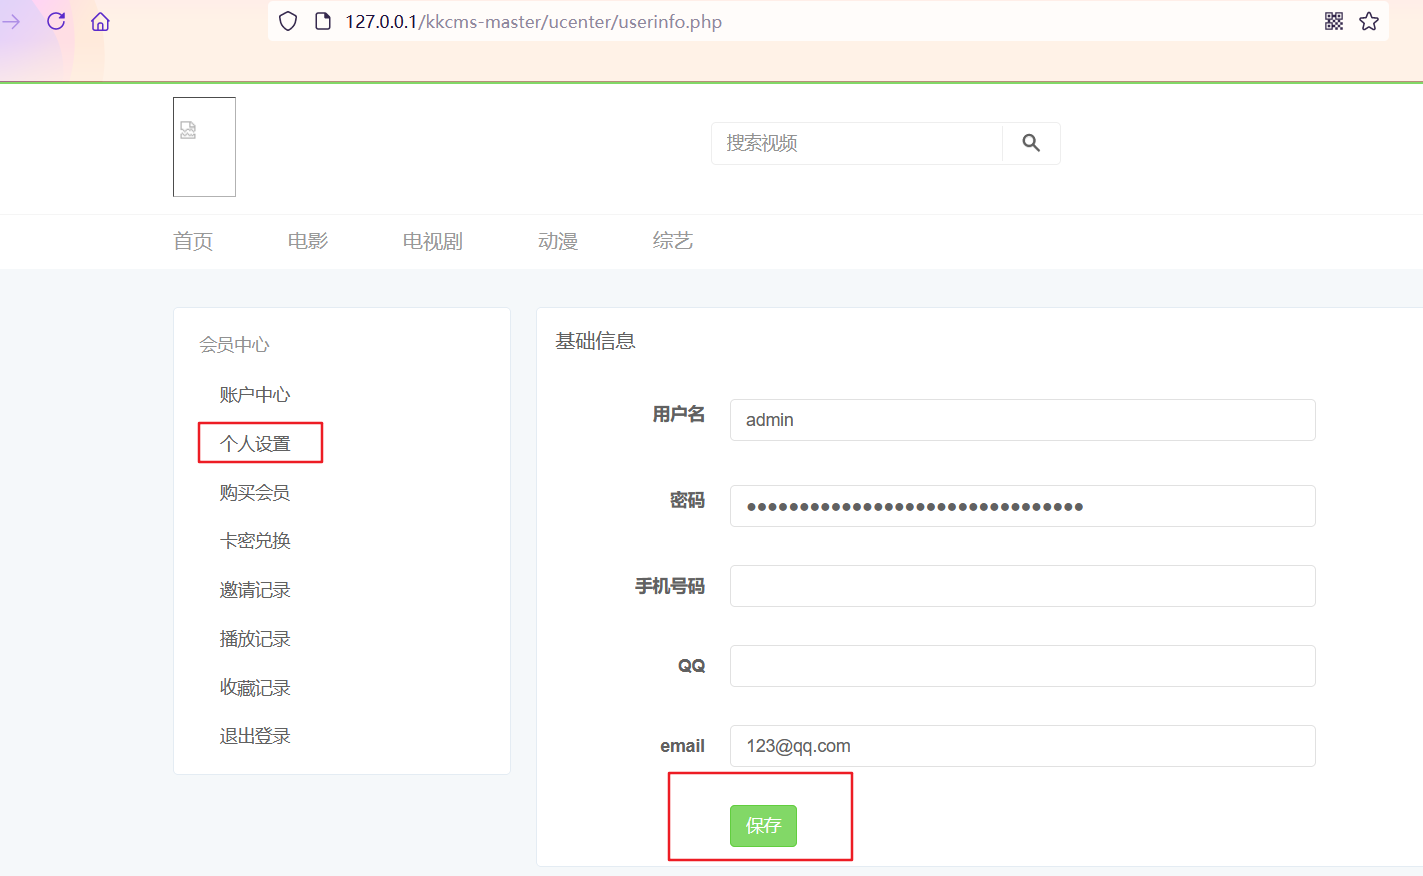Click the forward navigation arrow
The image size is (1423, 876).
point(10,20)
